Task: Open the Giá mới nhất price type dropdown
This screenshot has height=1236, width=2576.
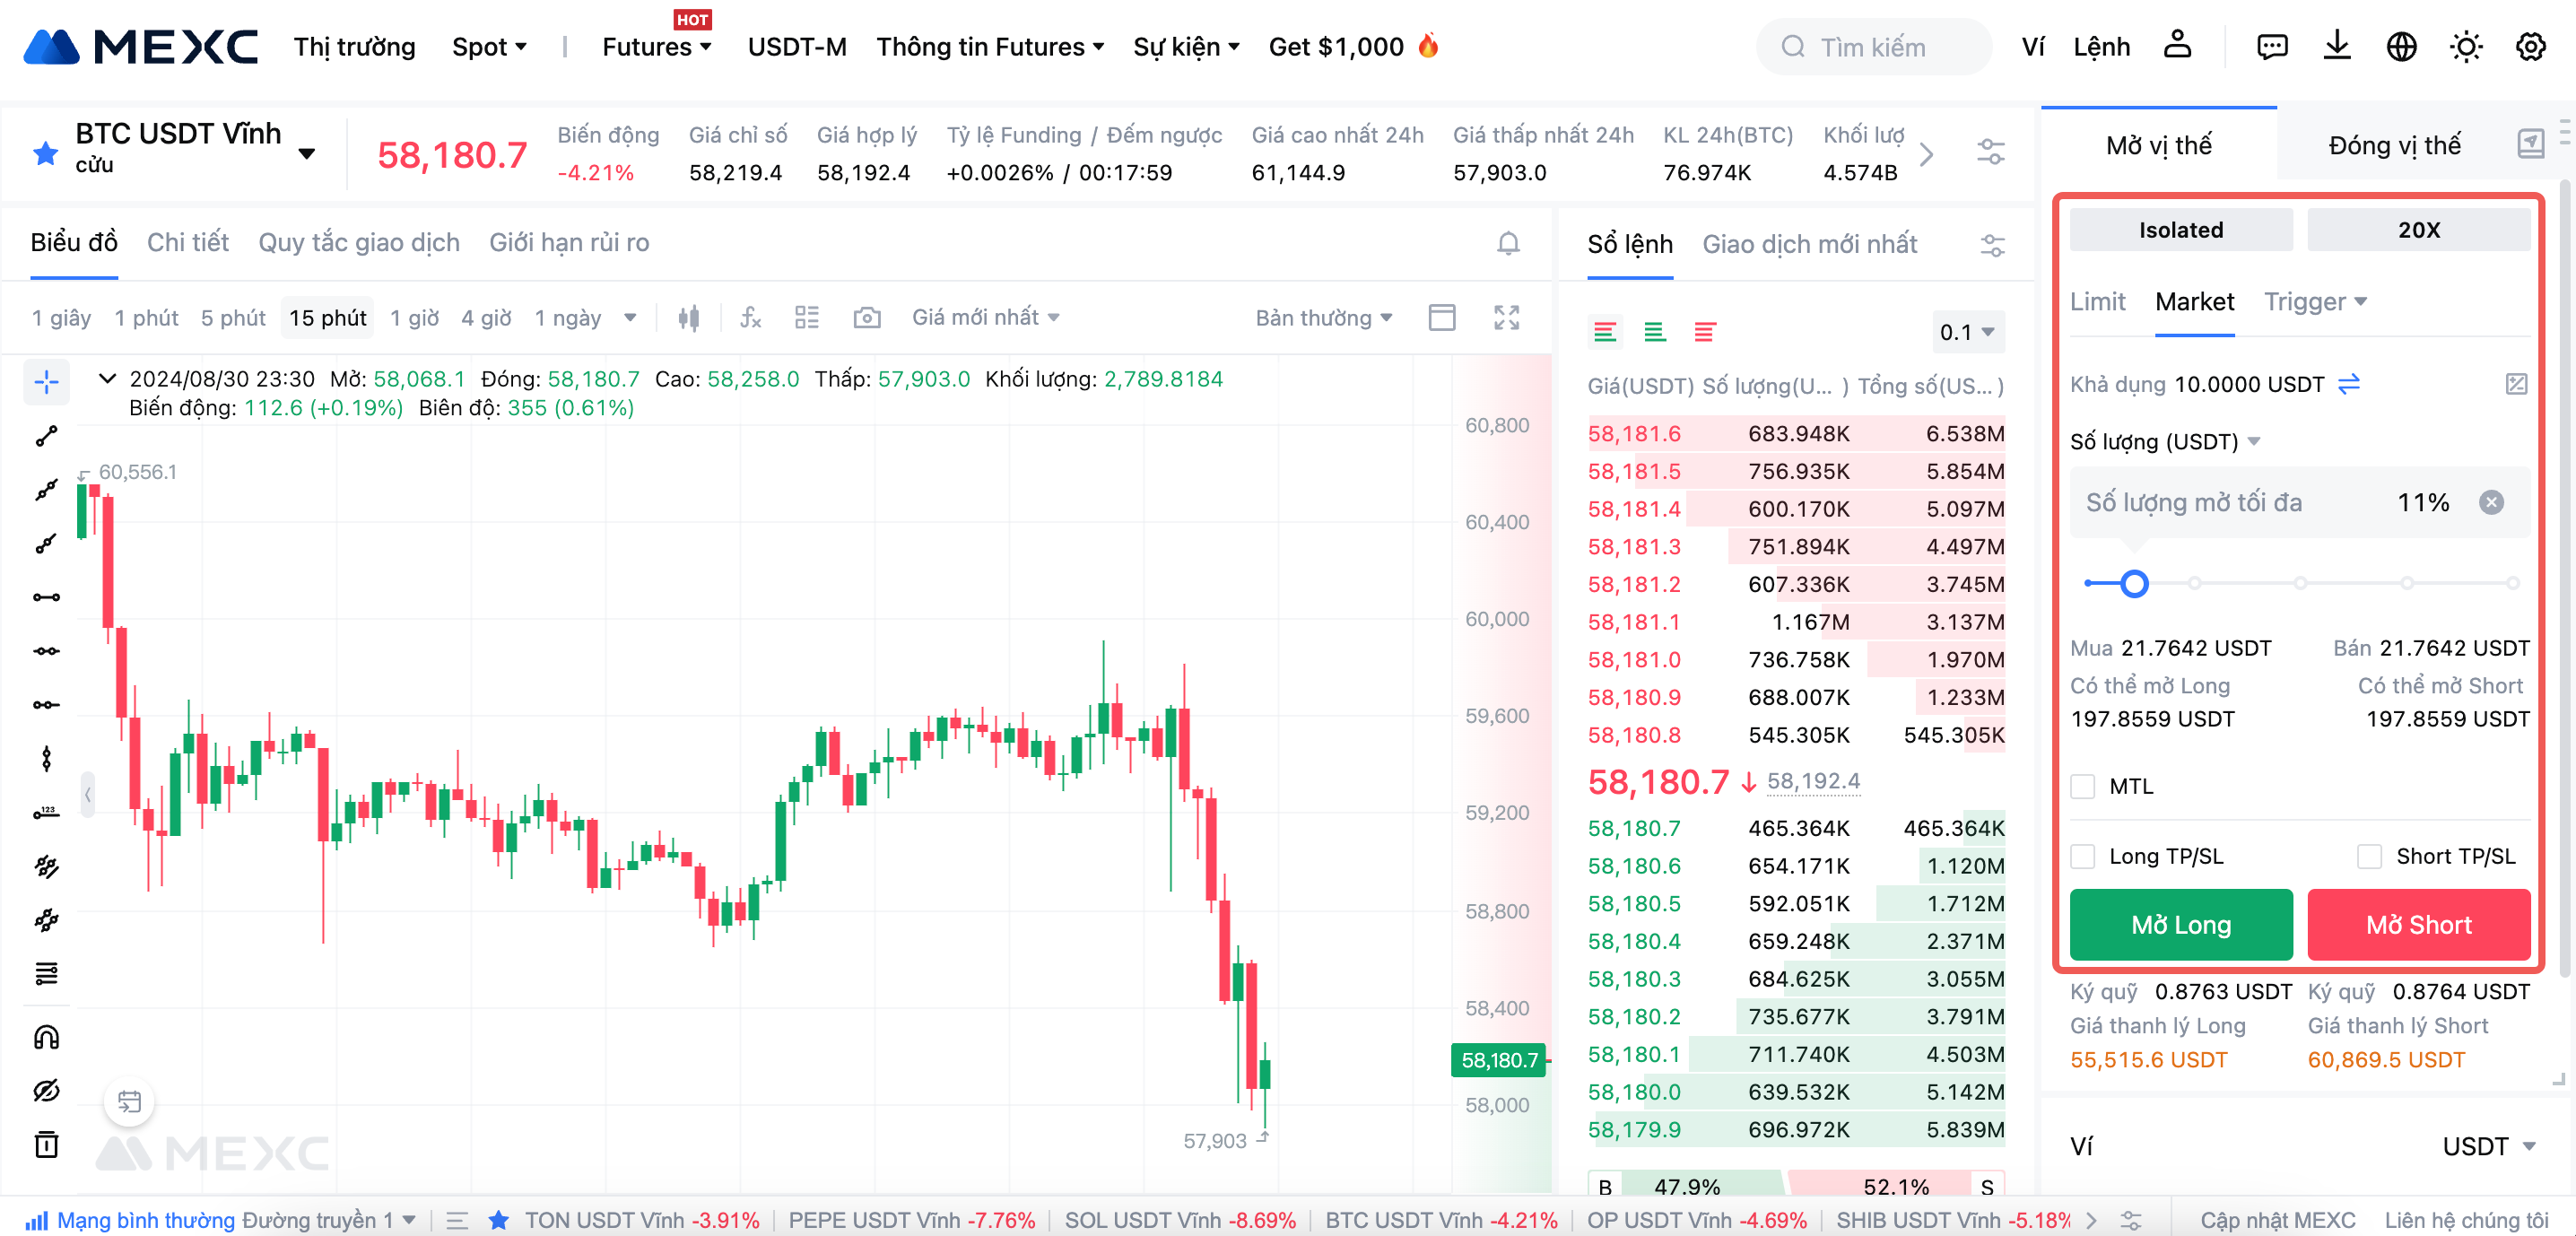Action: pos(986,317)
